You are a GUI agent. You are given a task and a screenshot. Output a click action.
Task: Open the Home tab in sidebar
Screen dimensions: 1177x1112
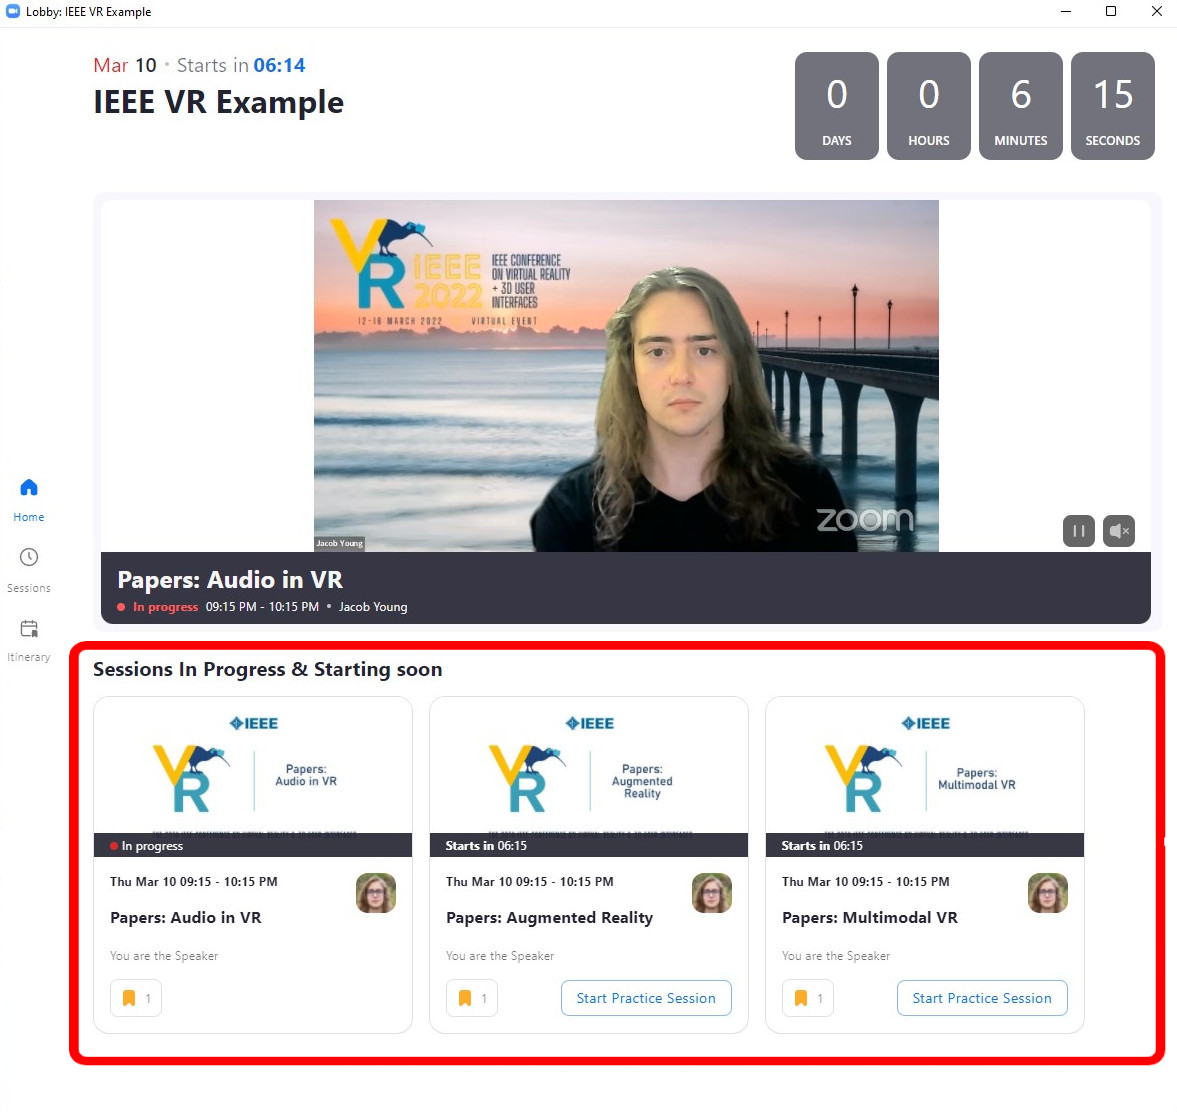(29, 499)
